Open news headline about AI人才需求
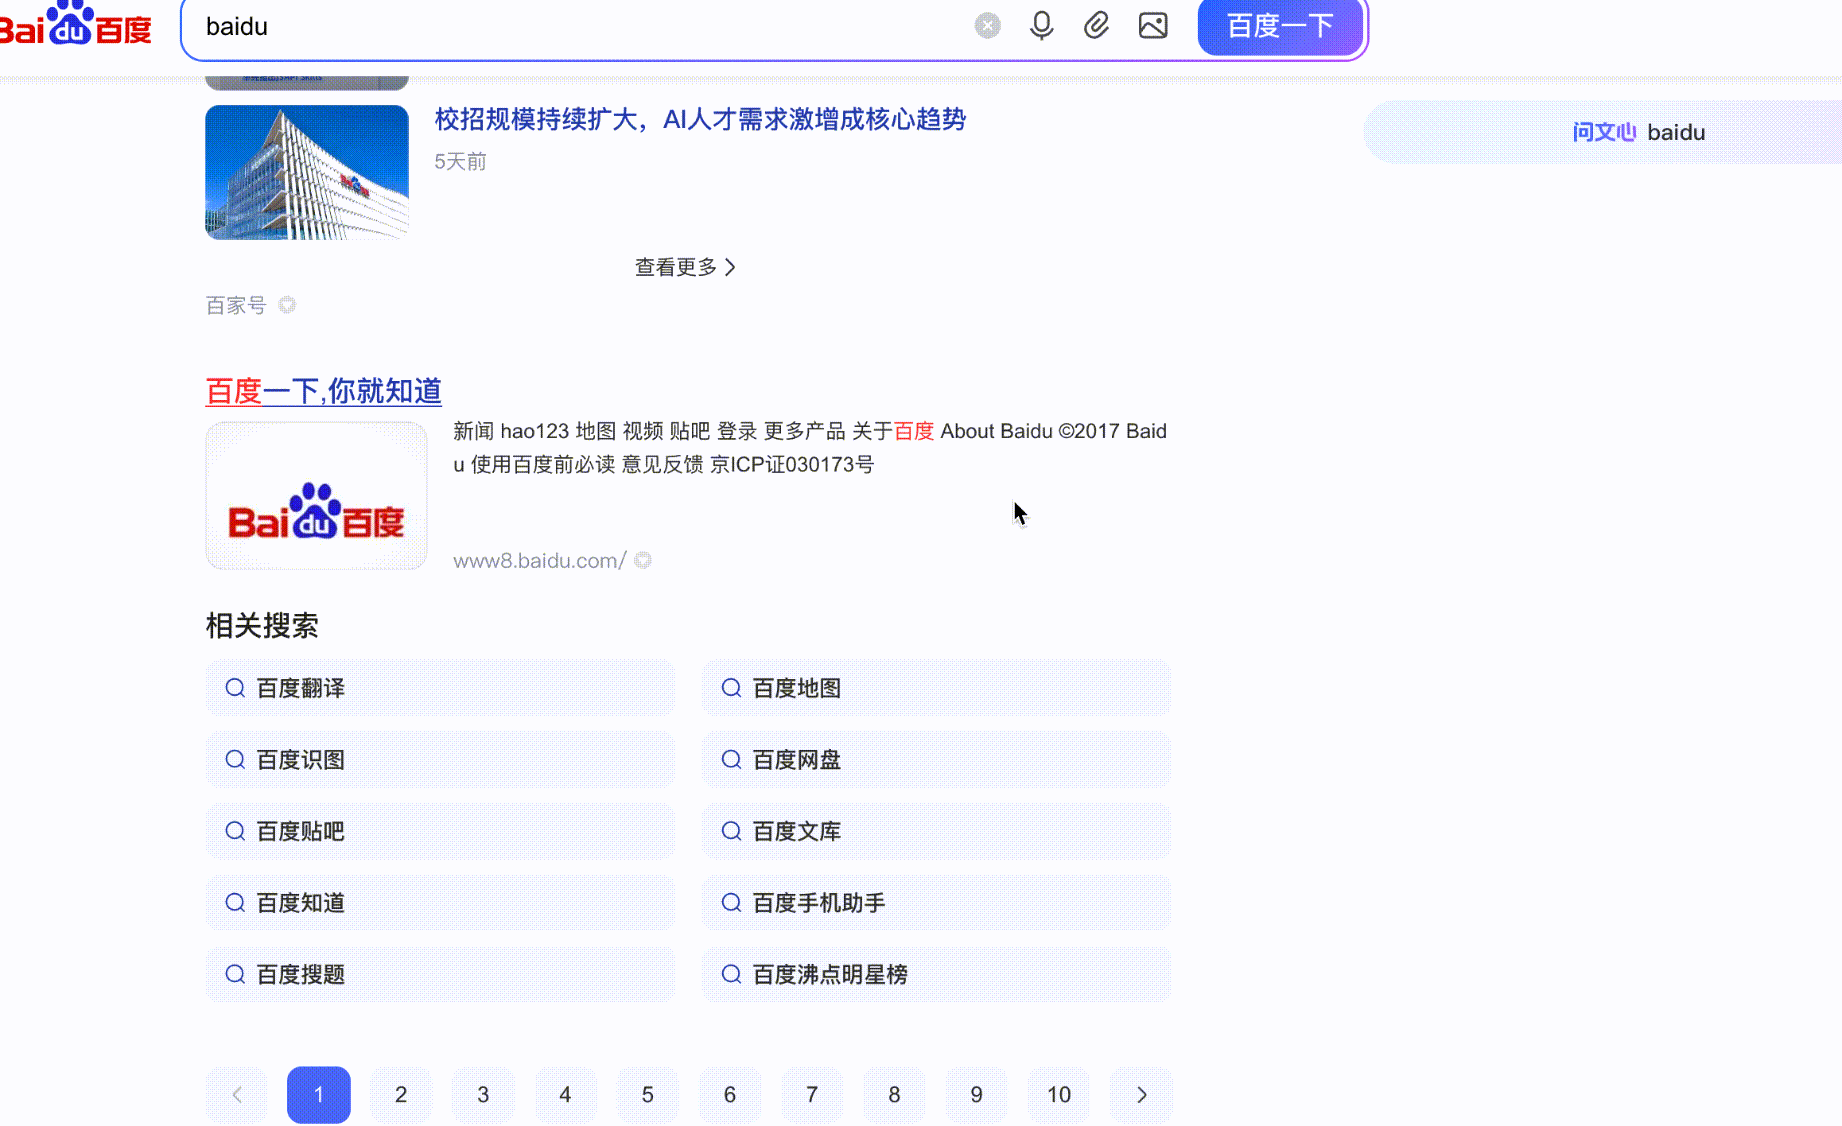 tap(700, 120)
